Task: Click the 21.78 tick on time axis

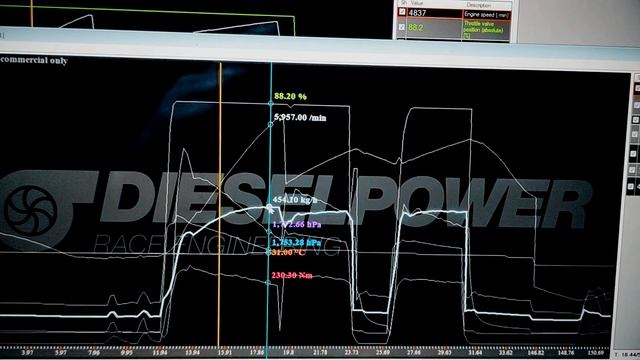Action: [320, 352]
